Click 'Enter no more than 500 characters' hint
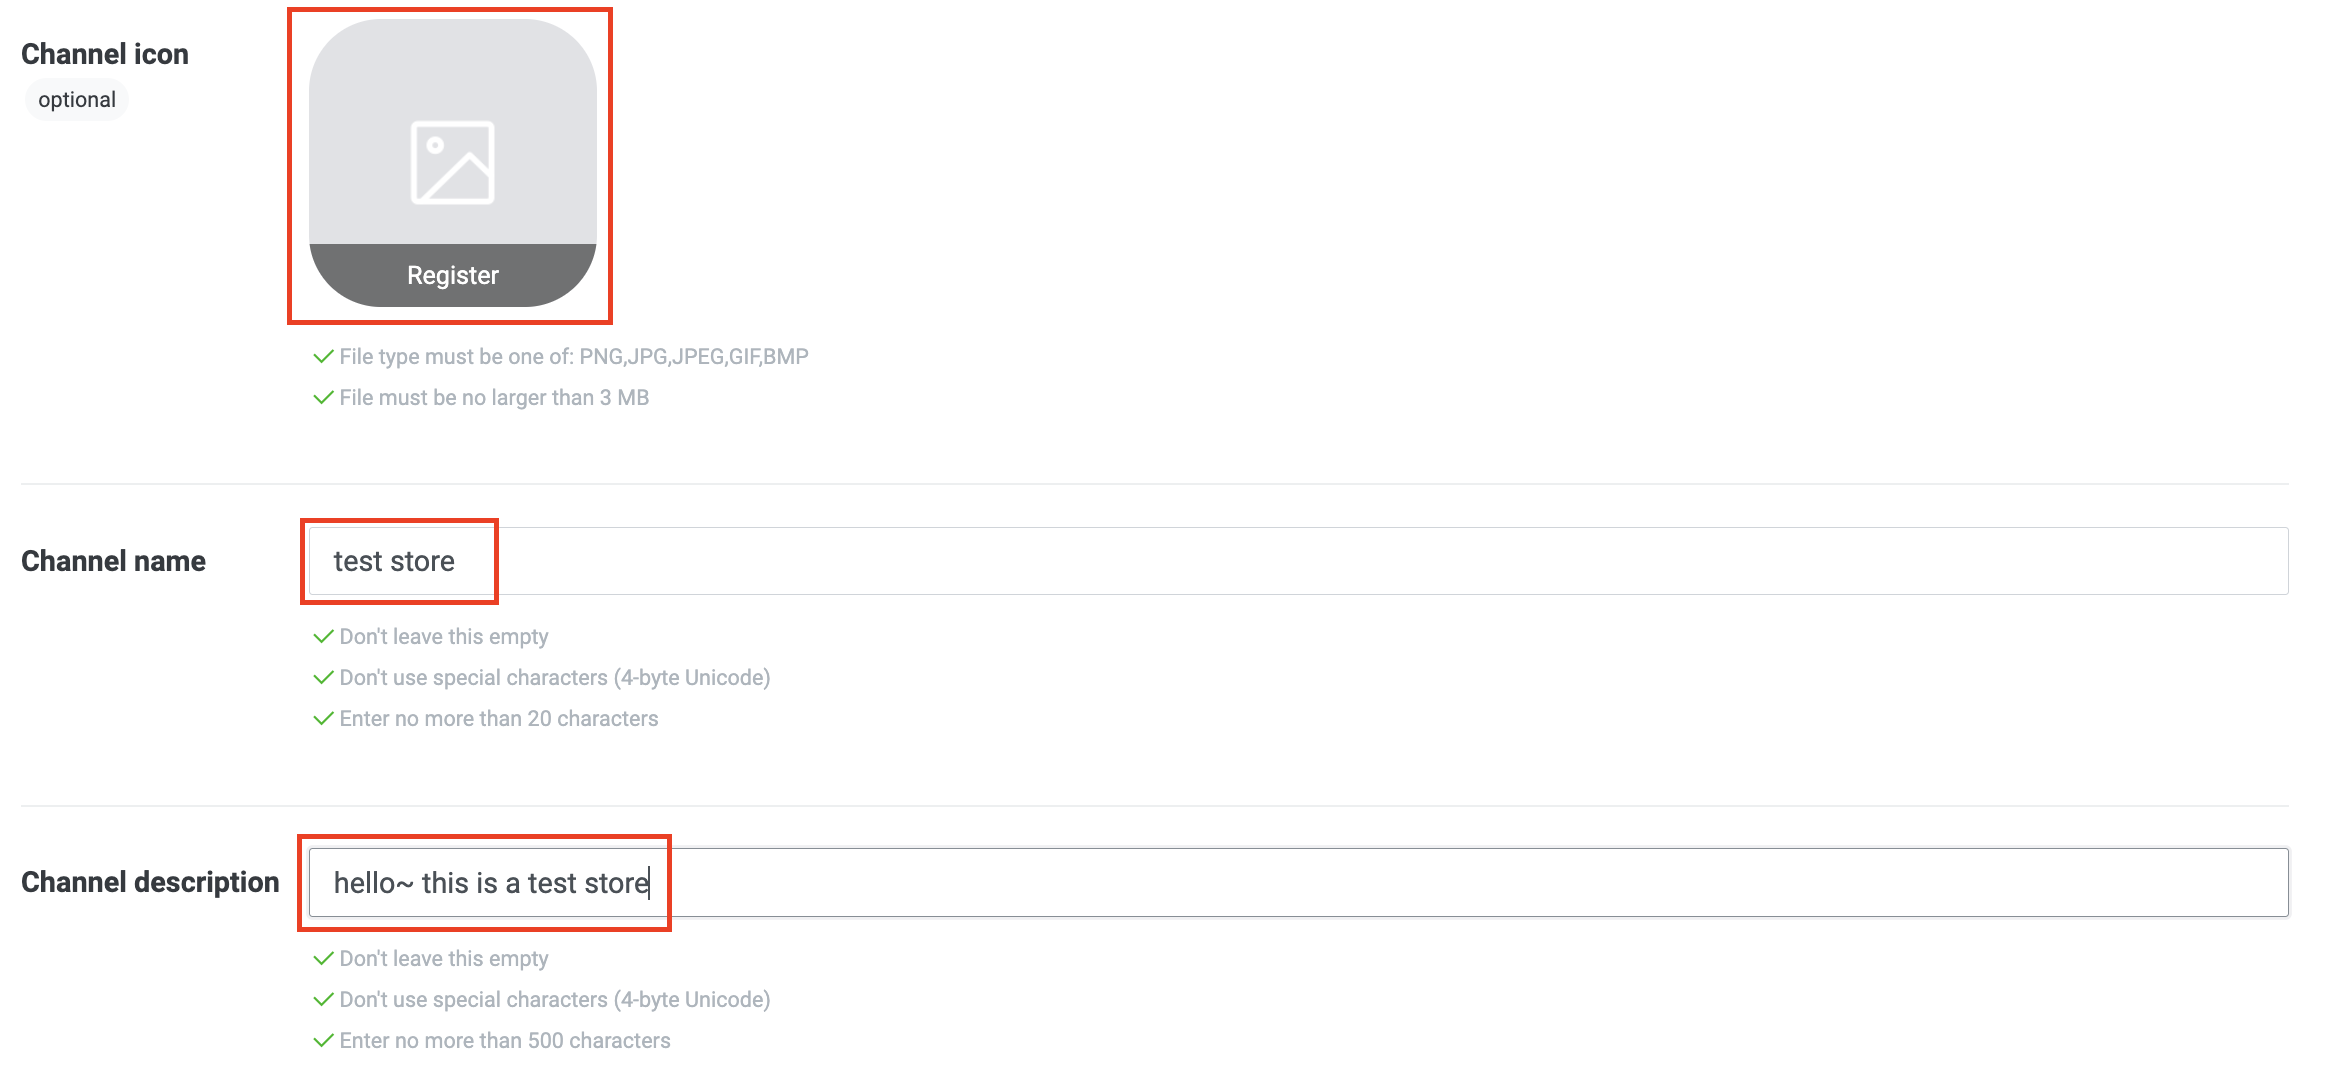The image size is (2334, 1066). click(x=505, y=1041)
